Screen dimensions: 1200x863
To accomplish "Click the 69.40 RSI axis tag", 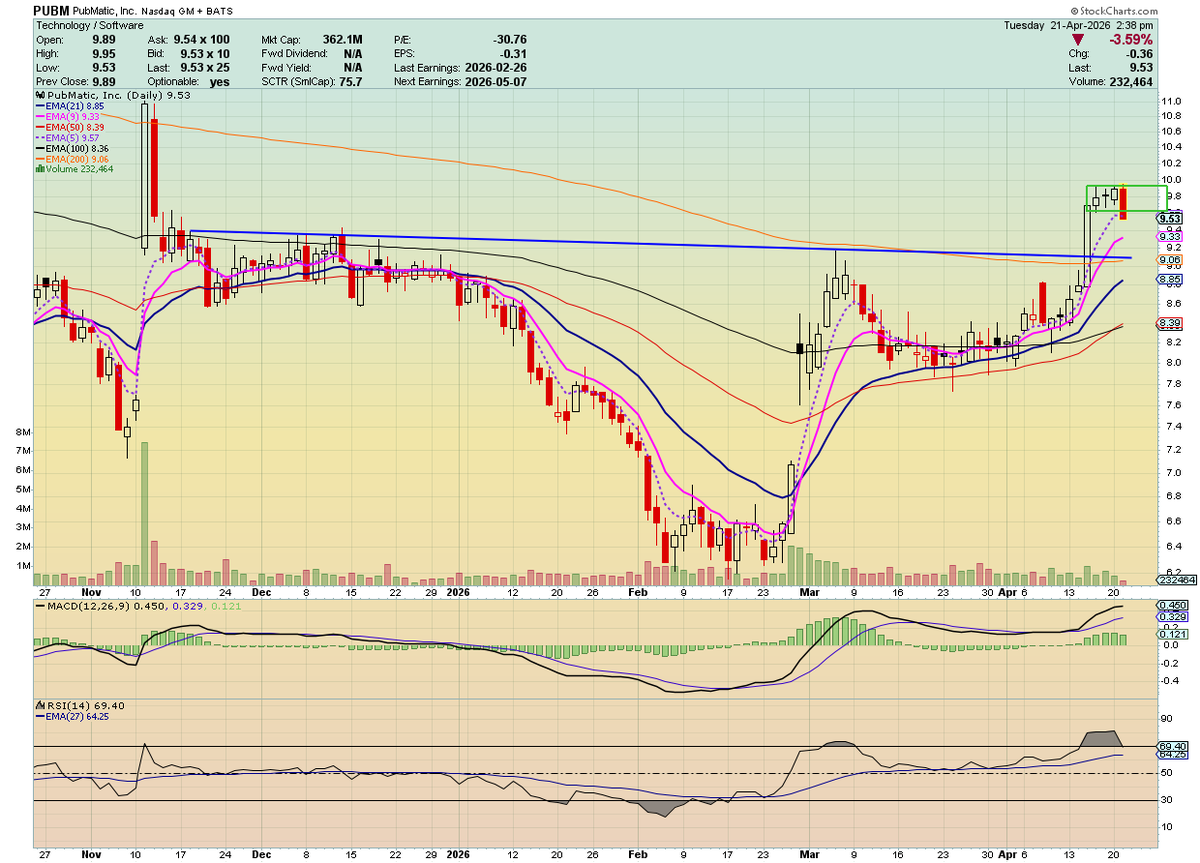I will (x=1170, y=746).
